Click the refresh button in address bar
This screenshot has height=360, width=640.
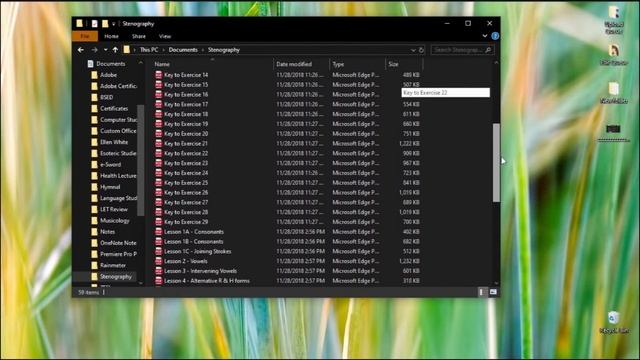coord(422,50)
